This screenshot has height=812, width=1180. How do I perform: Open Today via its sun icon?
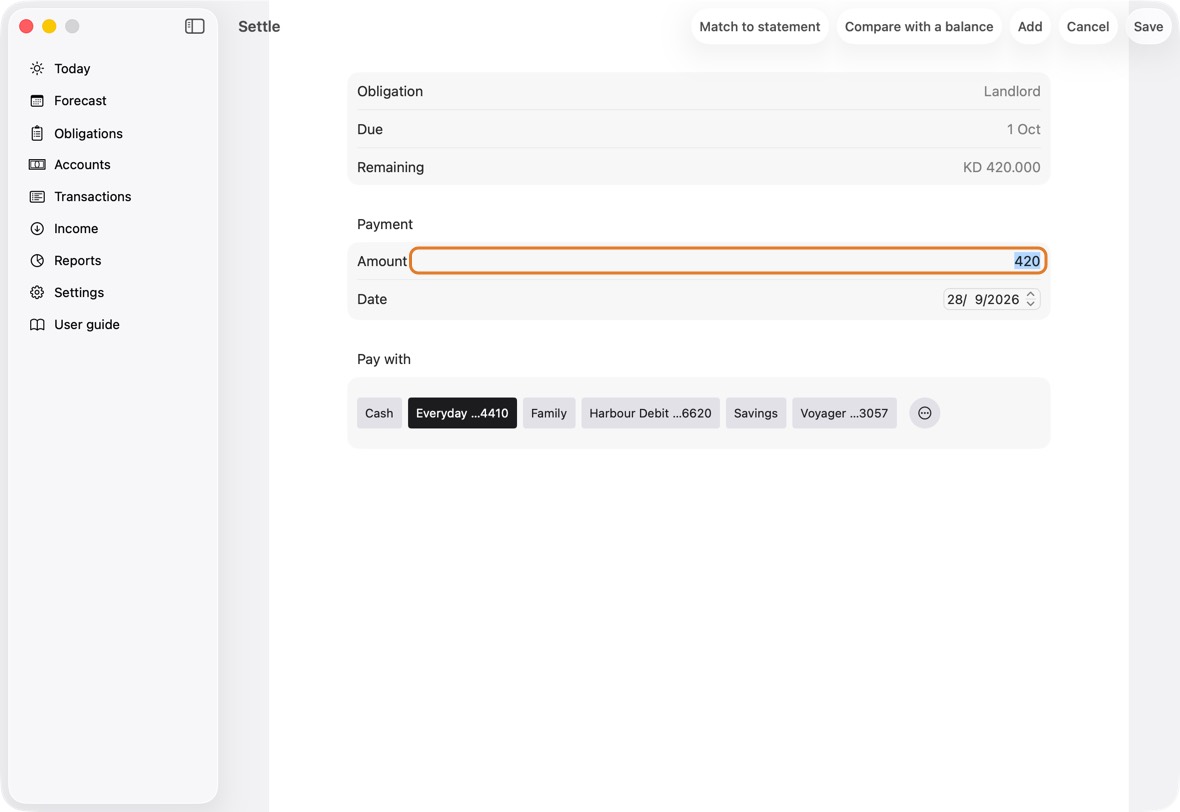[x=37, y=68]
